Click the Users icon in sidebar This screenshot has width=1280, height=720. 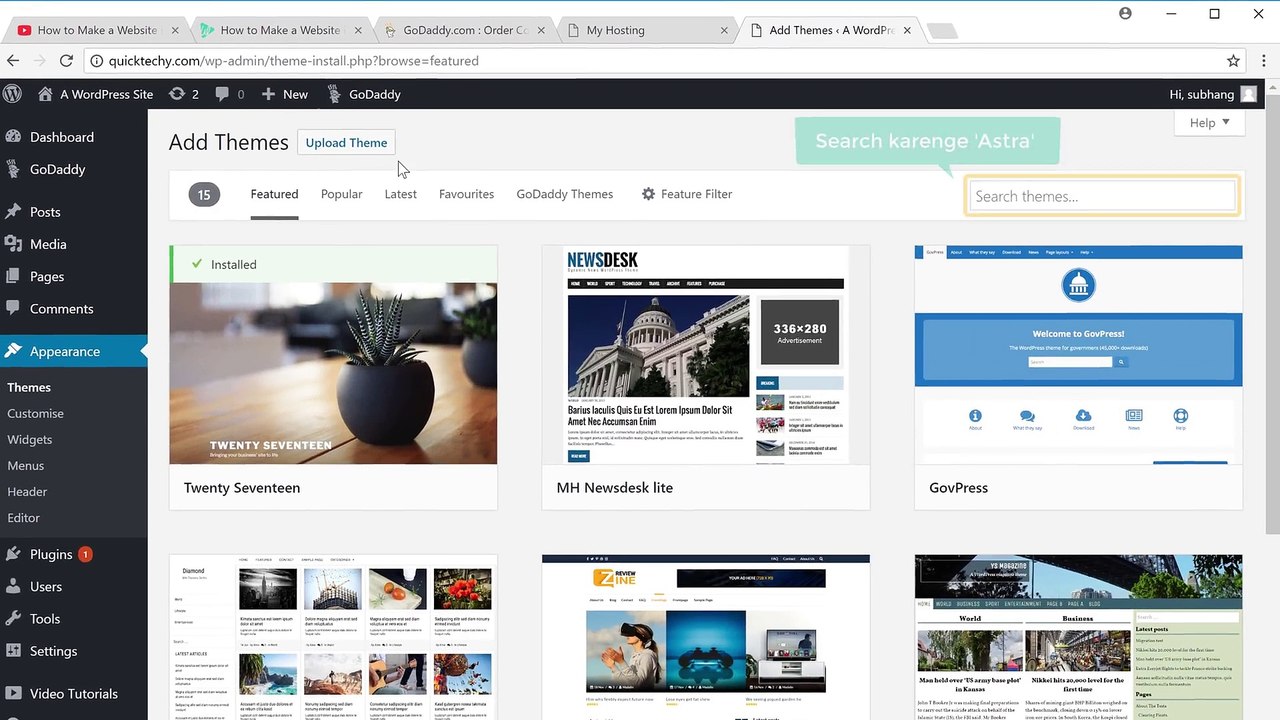pos(13,586)
